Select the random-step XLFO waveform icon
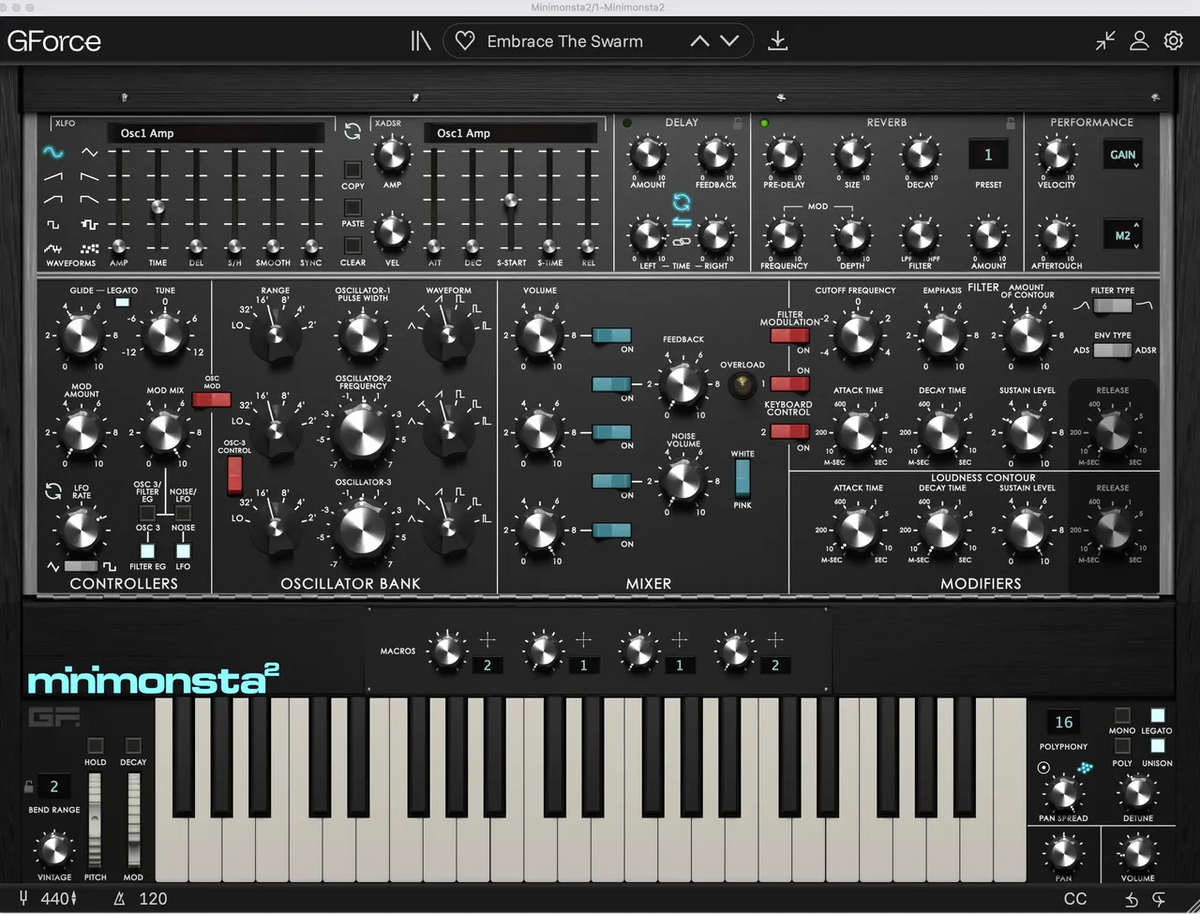The width and height of the screenshot is (1200, 914). click(90, 224)
